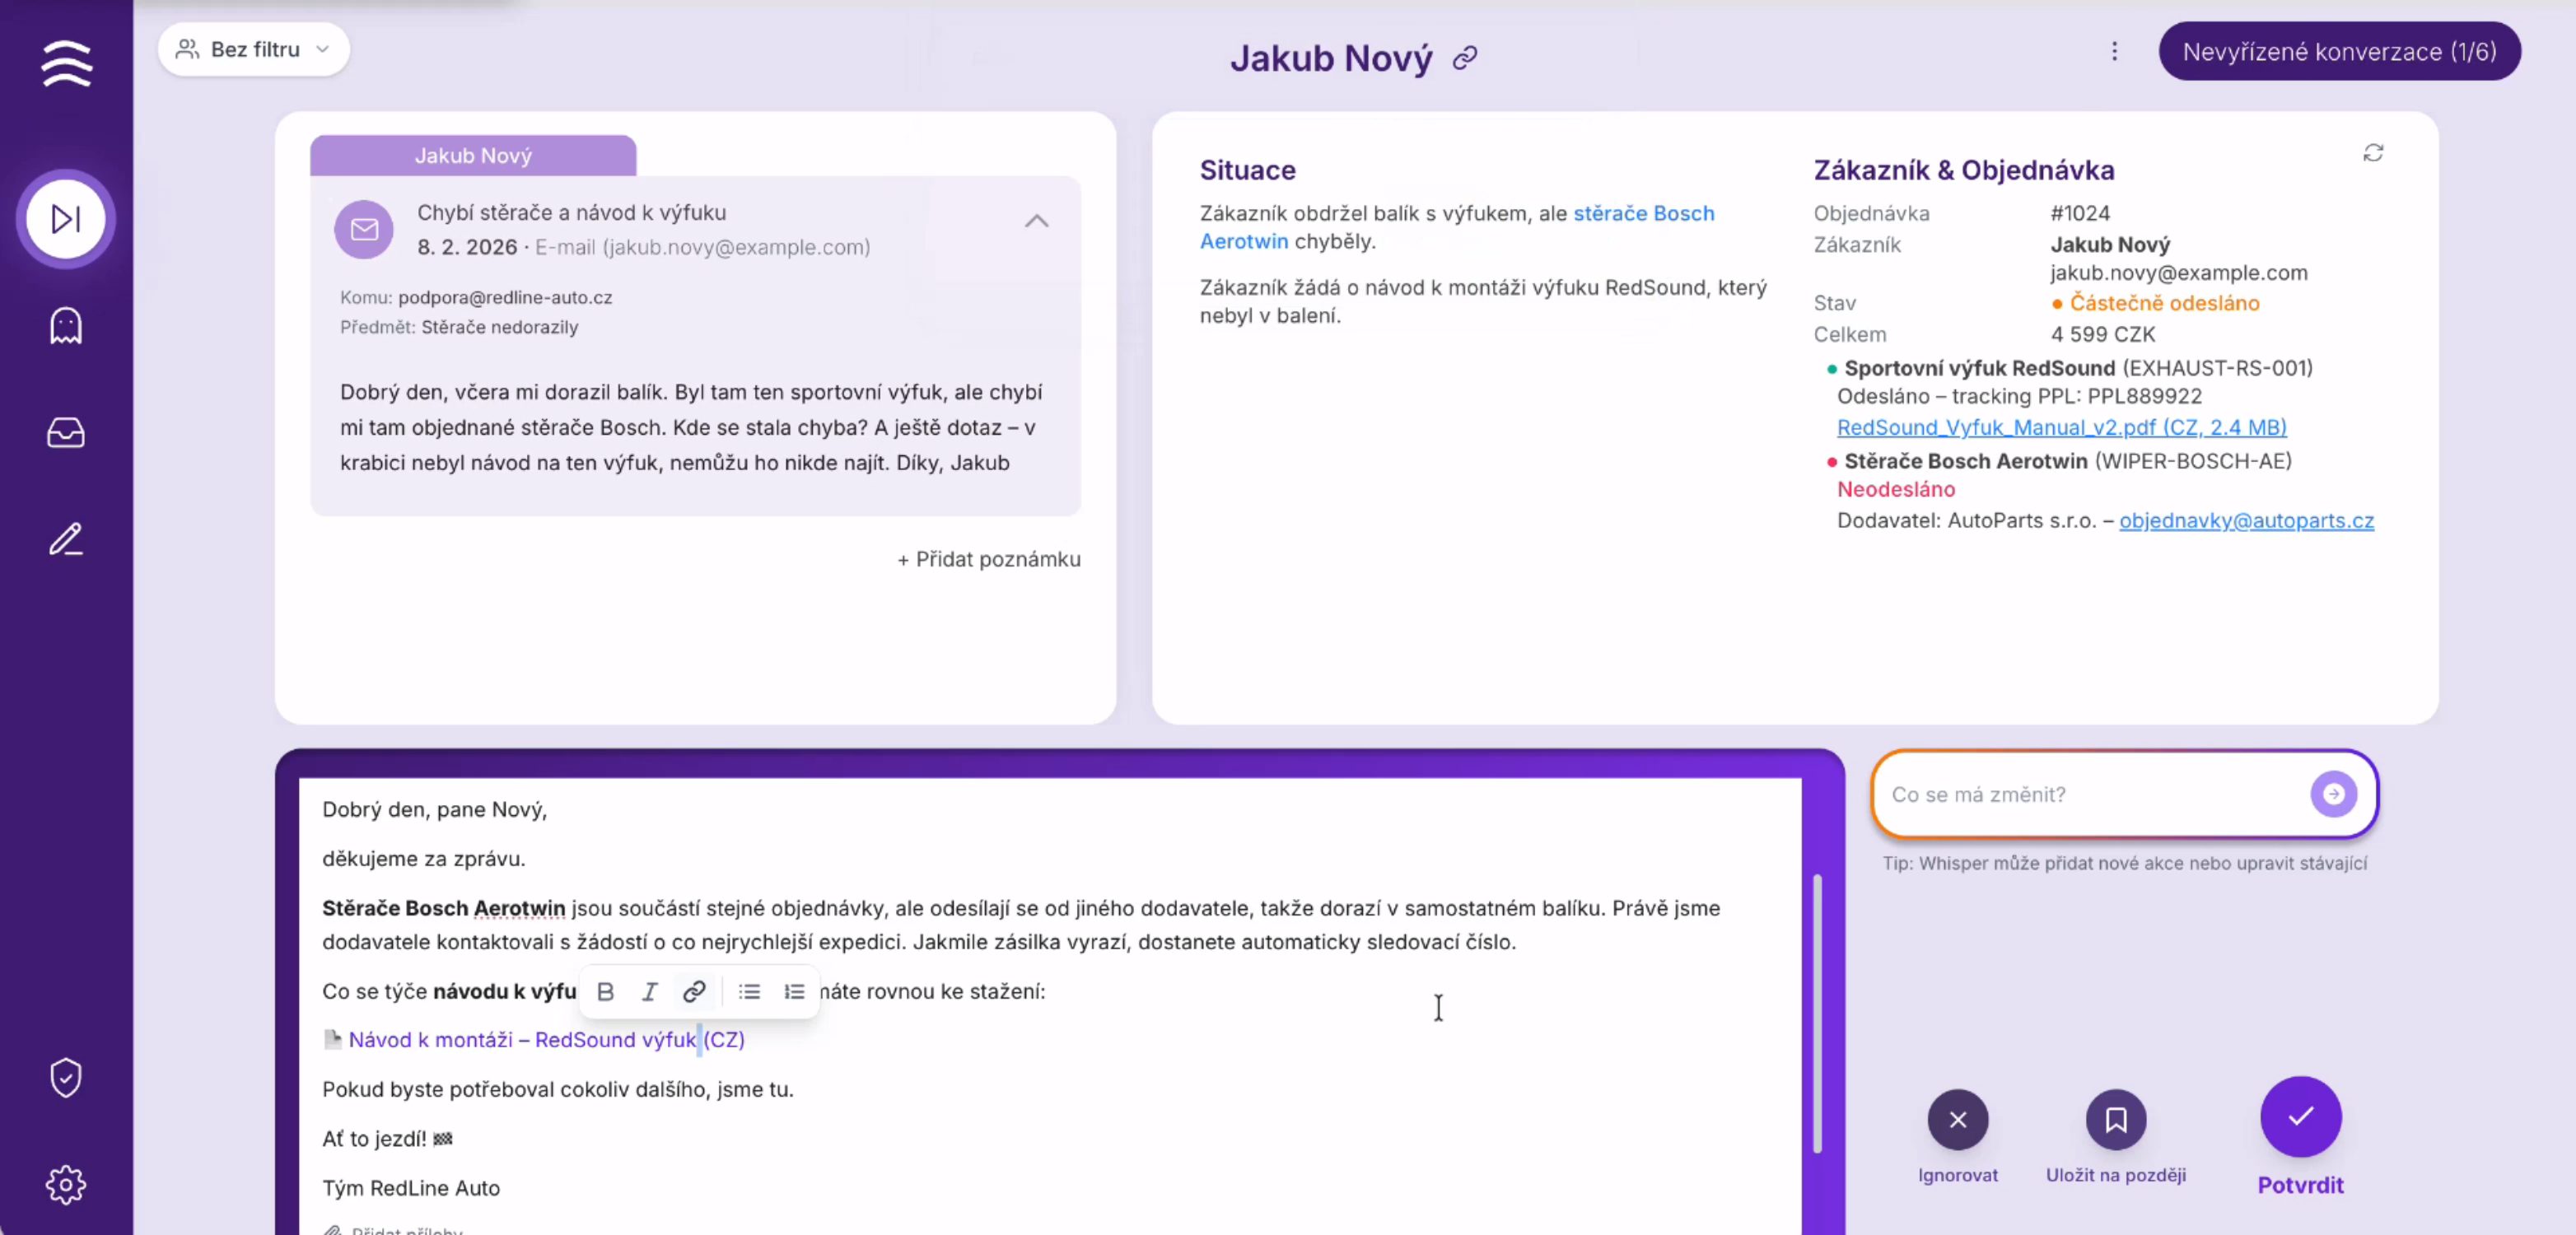Open the Bez filtru dropdown
The height and width of the screenshot is (1235, 2576).
tap(253, 49)
